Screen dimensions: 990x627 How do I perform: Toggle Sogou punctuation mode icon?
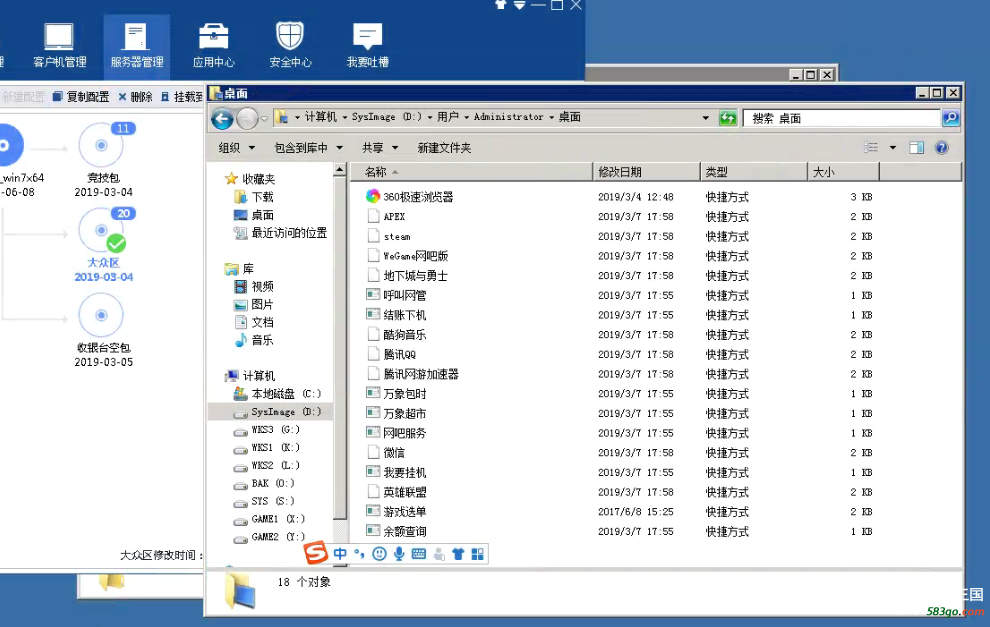pyautogui.click(x=359, y=554)
